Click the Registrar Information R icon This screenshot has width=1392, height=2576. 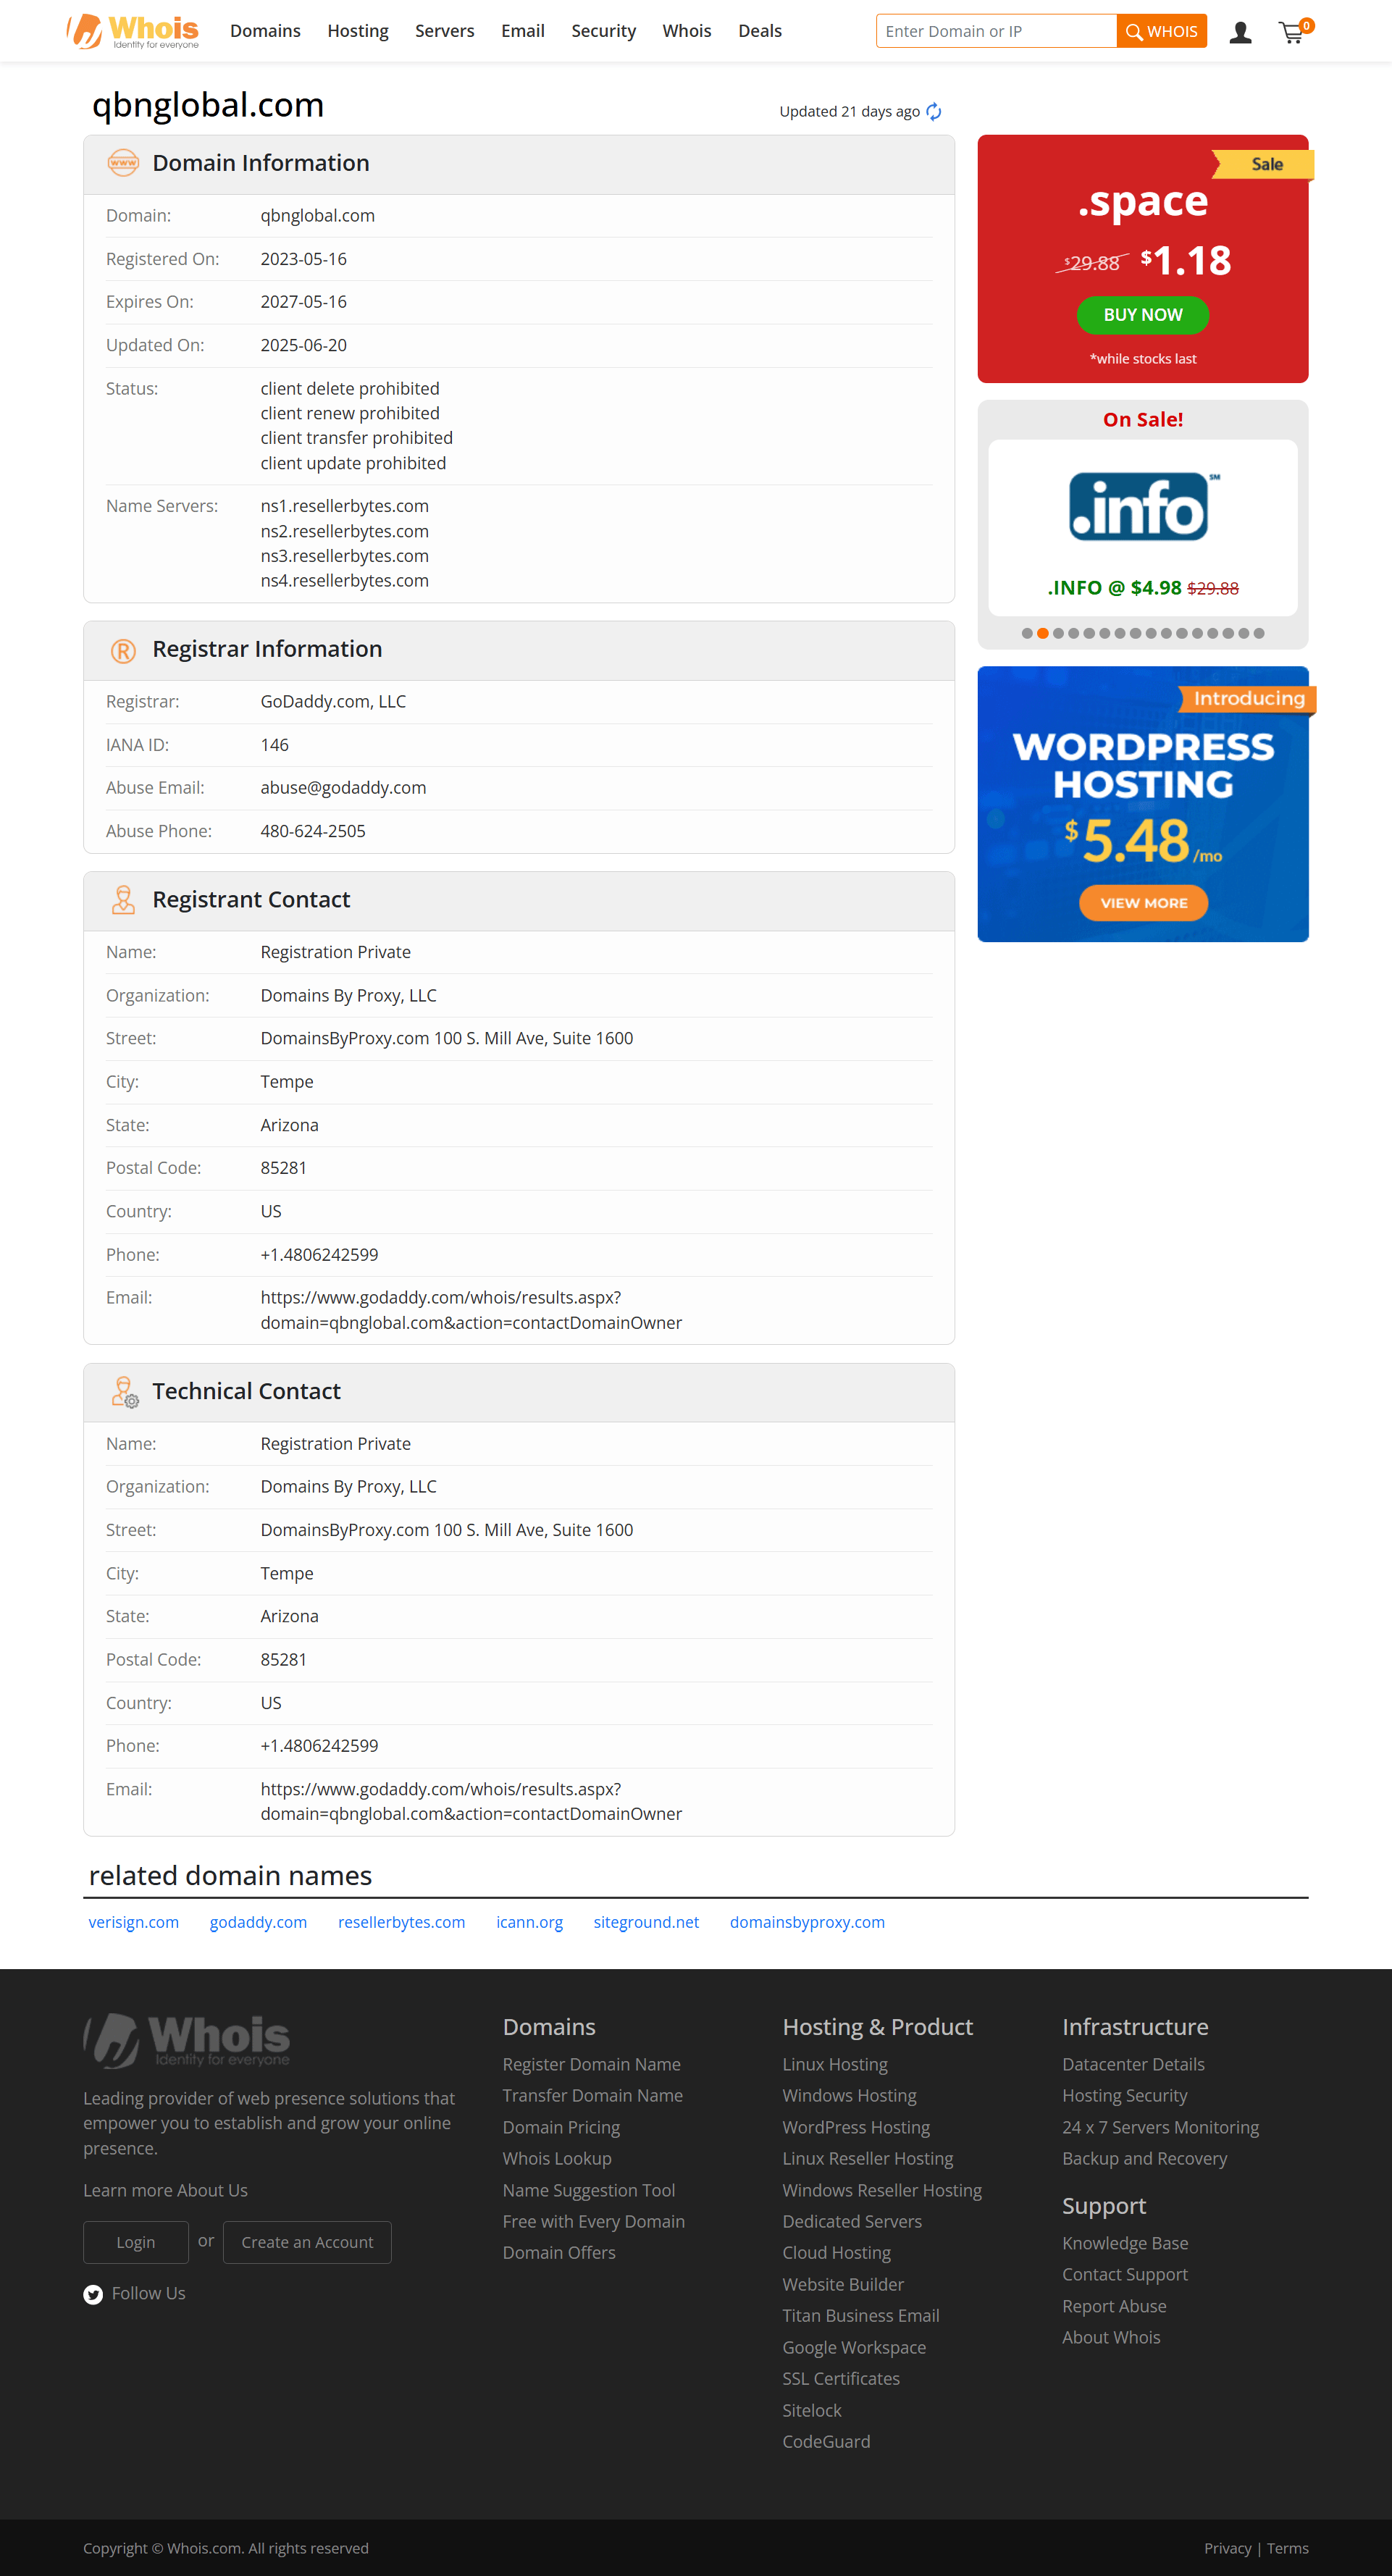coord(123,650)
